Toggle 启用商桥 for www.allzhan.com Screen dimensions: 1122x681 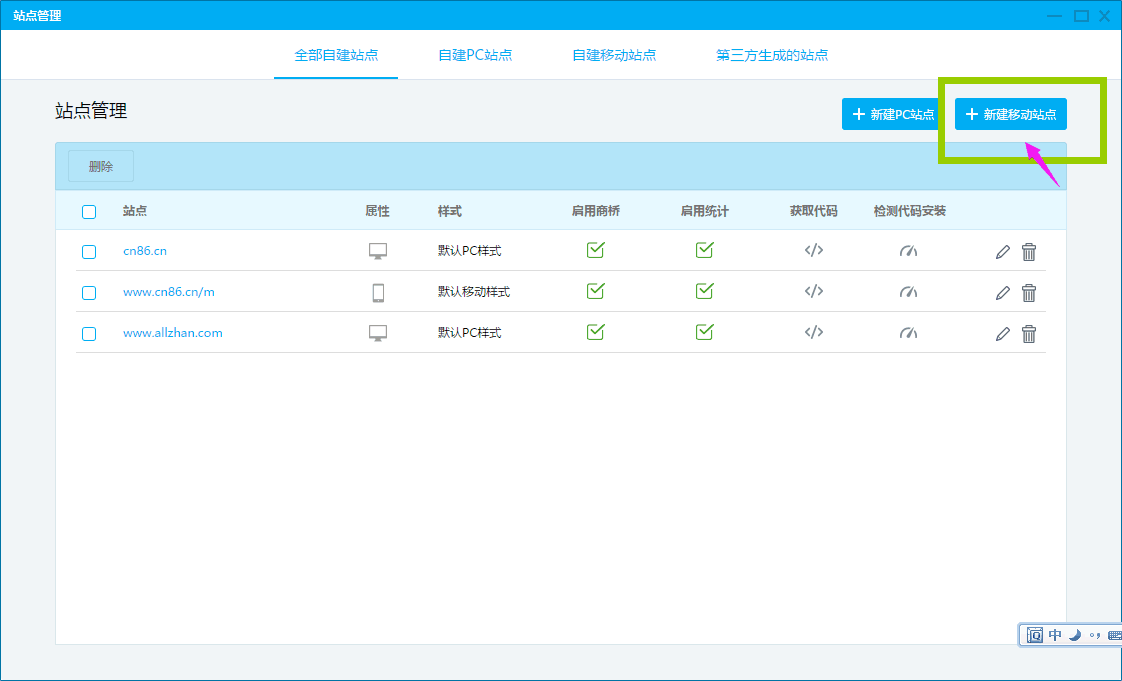595,331
